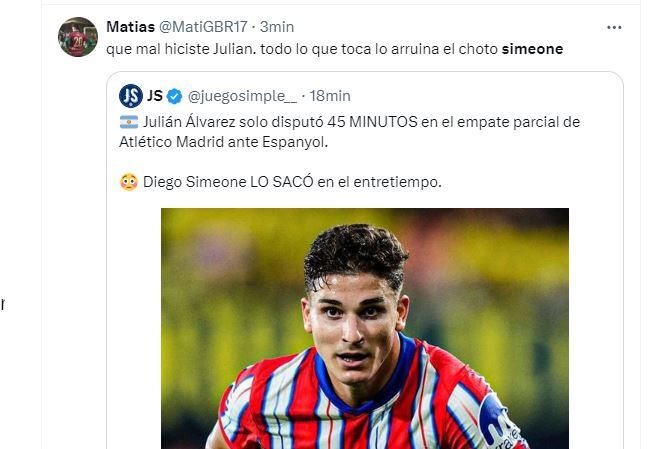Click the 'Atlético Madrid ante Espanyol' line
Viewport: 666px width, 449px height.
point(223,142)
